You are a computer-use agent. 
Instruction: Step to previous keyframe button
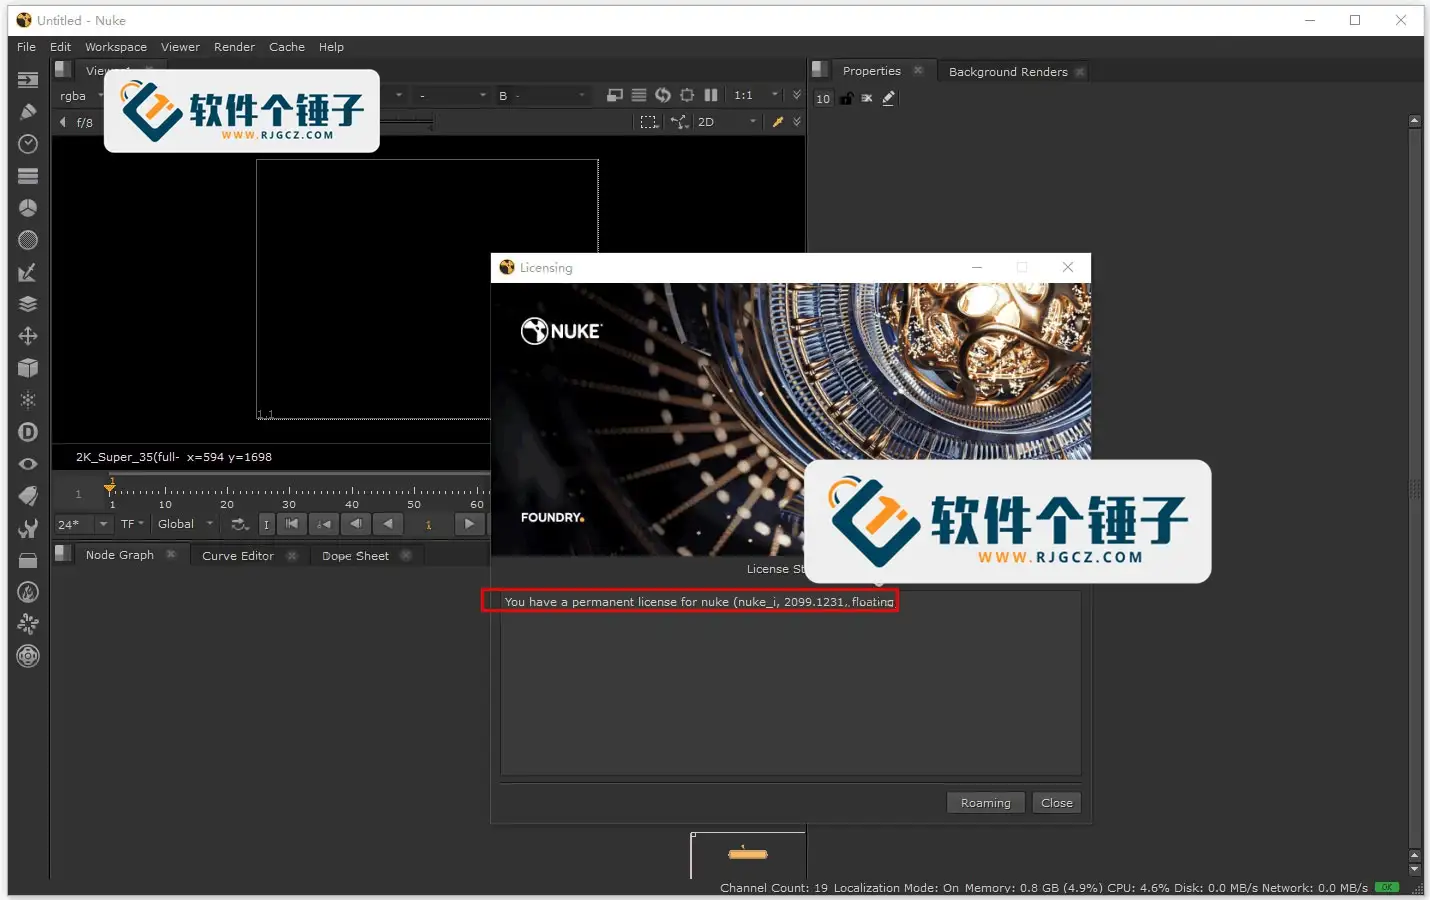tap(324, 524)
